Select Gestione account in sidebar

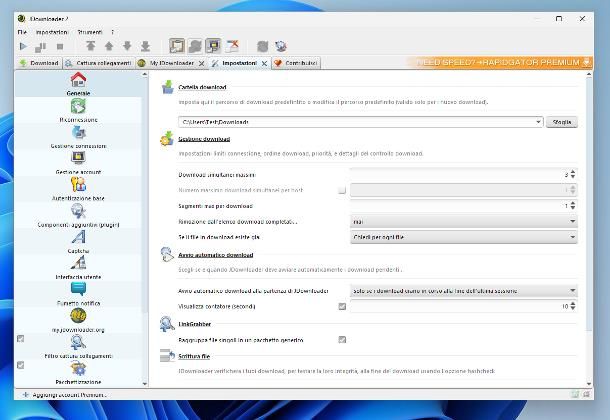pyautogui.click(x=77, y=162)
